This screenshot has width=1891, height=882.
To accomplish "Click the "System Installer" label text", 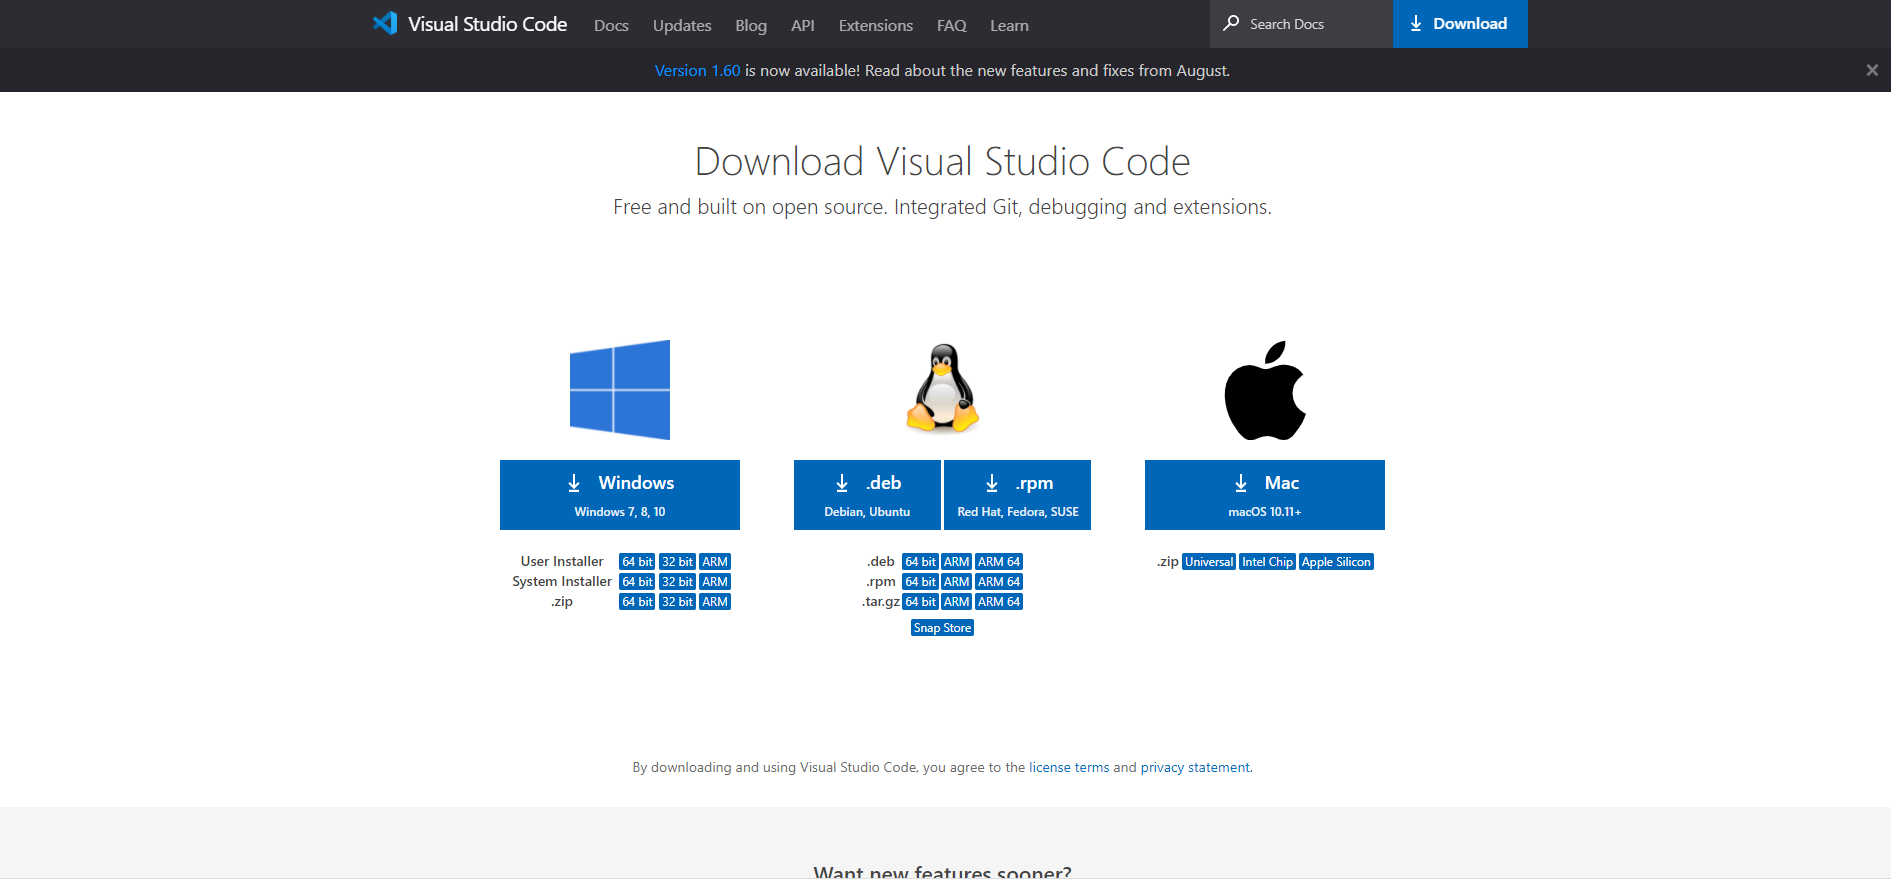I will pos(562,582).
